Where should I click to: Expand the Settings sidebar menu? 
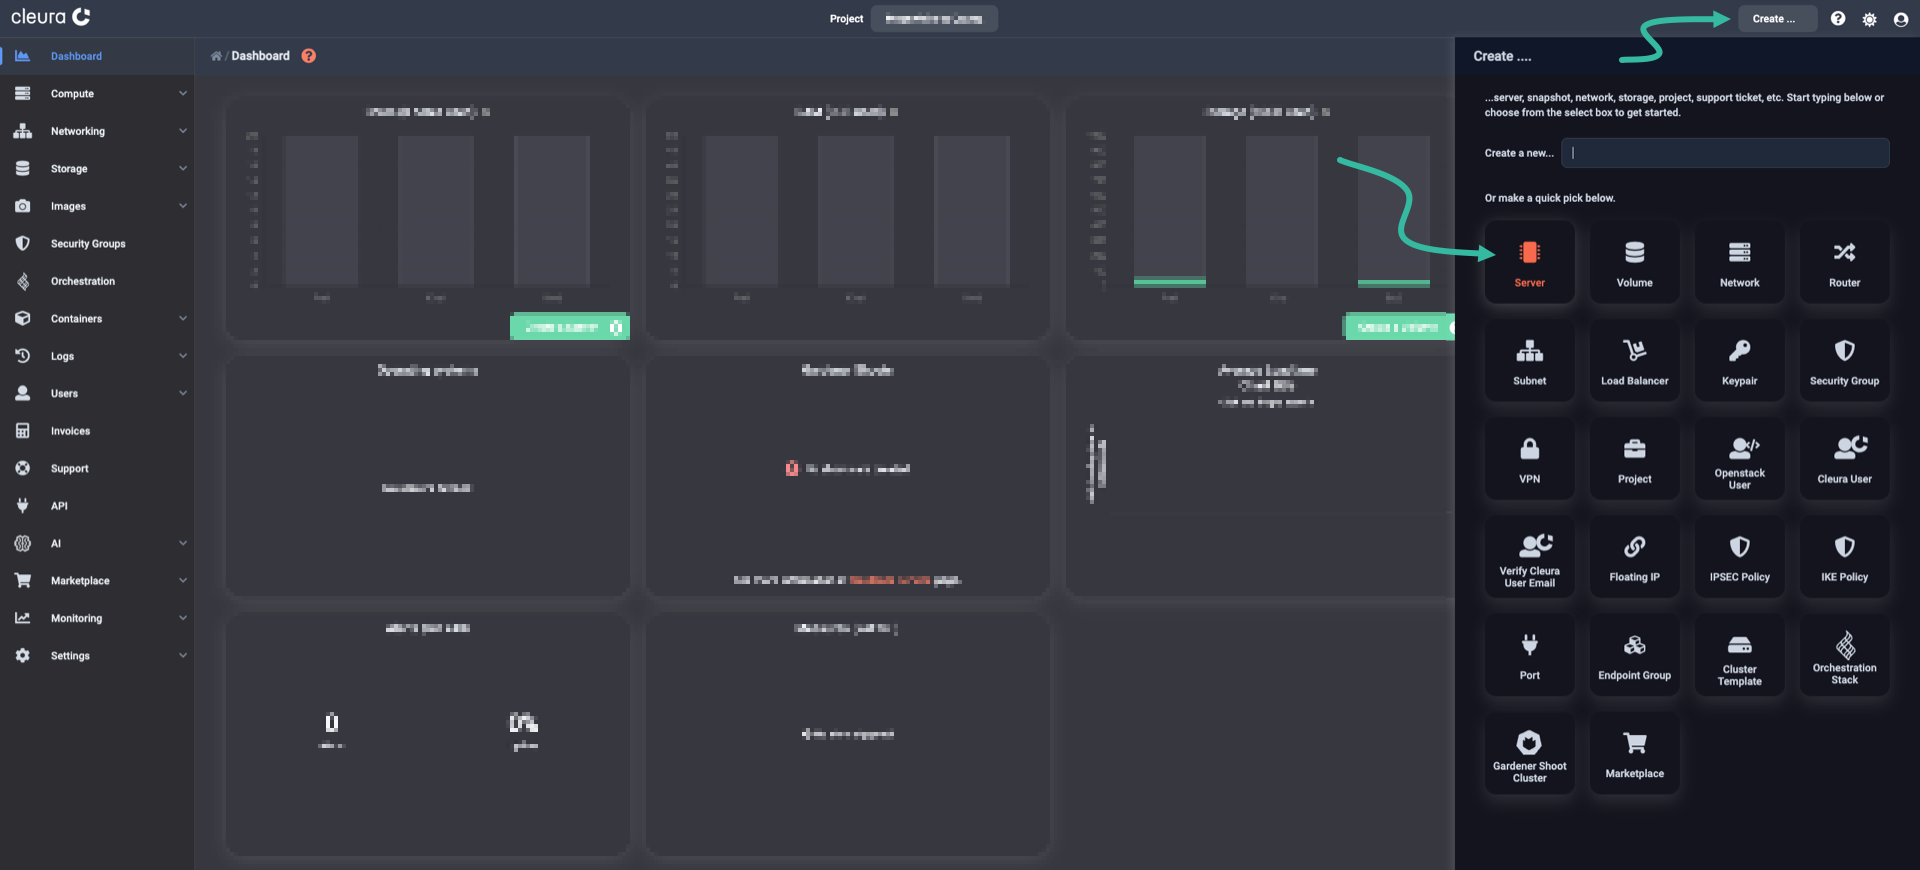[97, 656]
